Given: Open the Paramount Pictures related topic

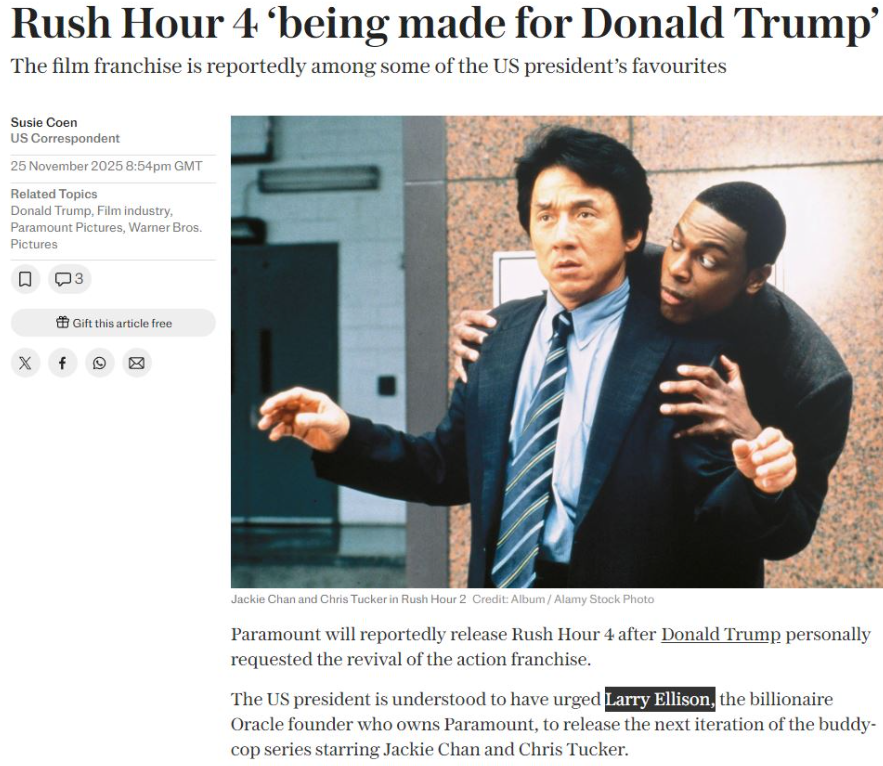Looking at the screenshot, I should click(66, 228).
